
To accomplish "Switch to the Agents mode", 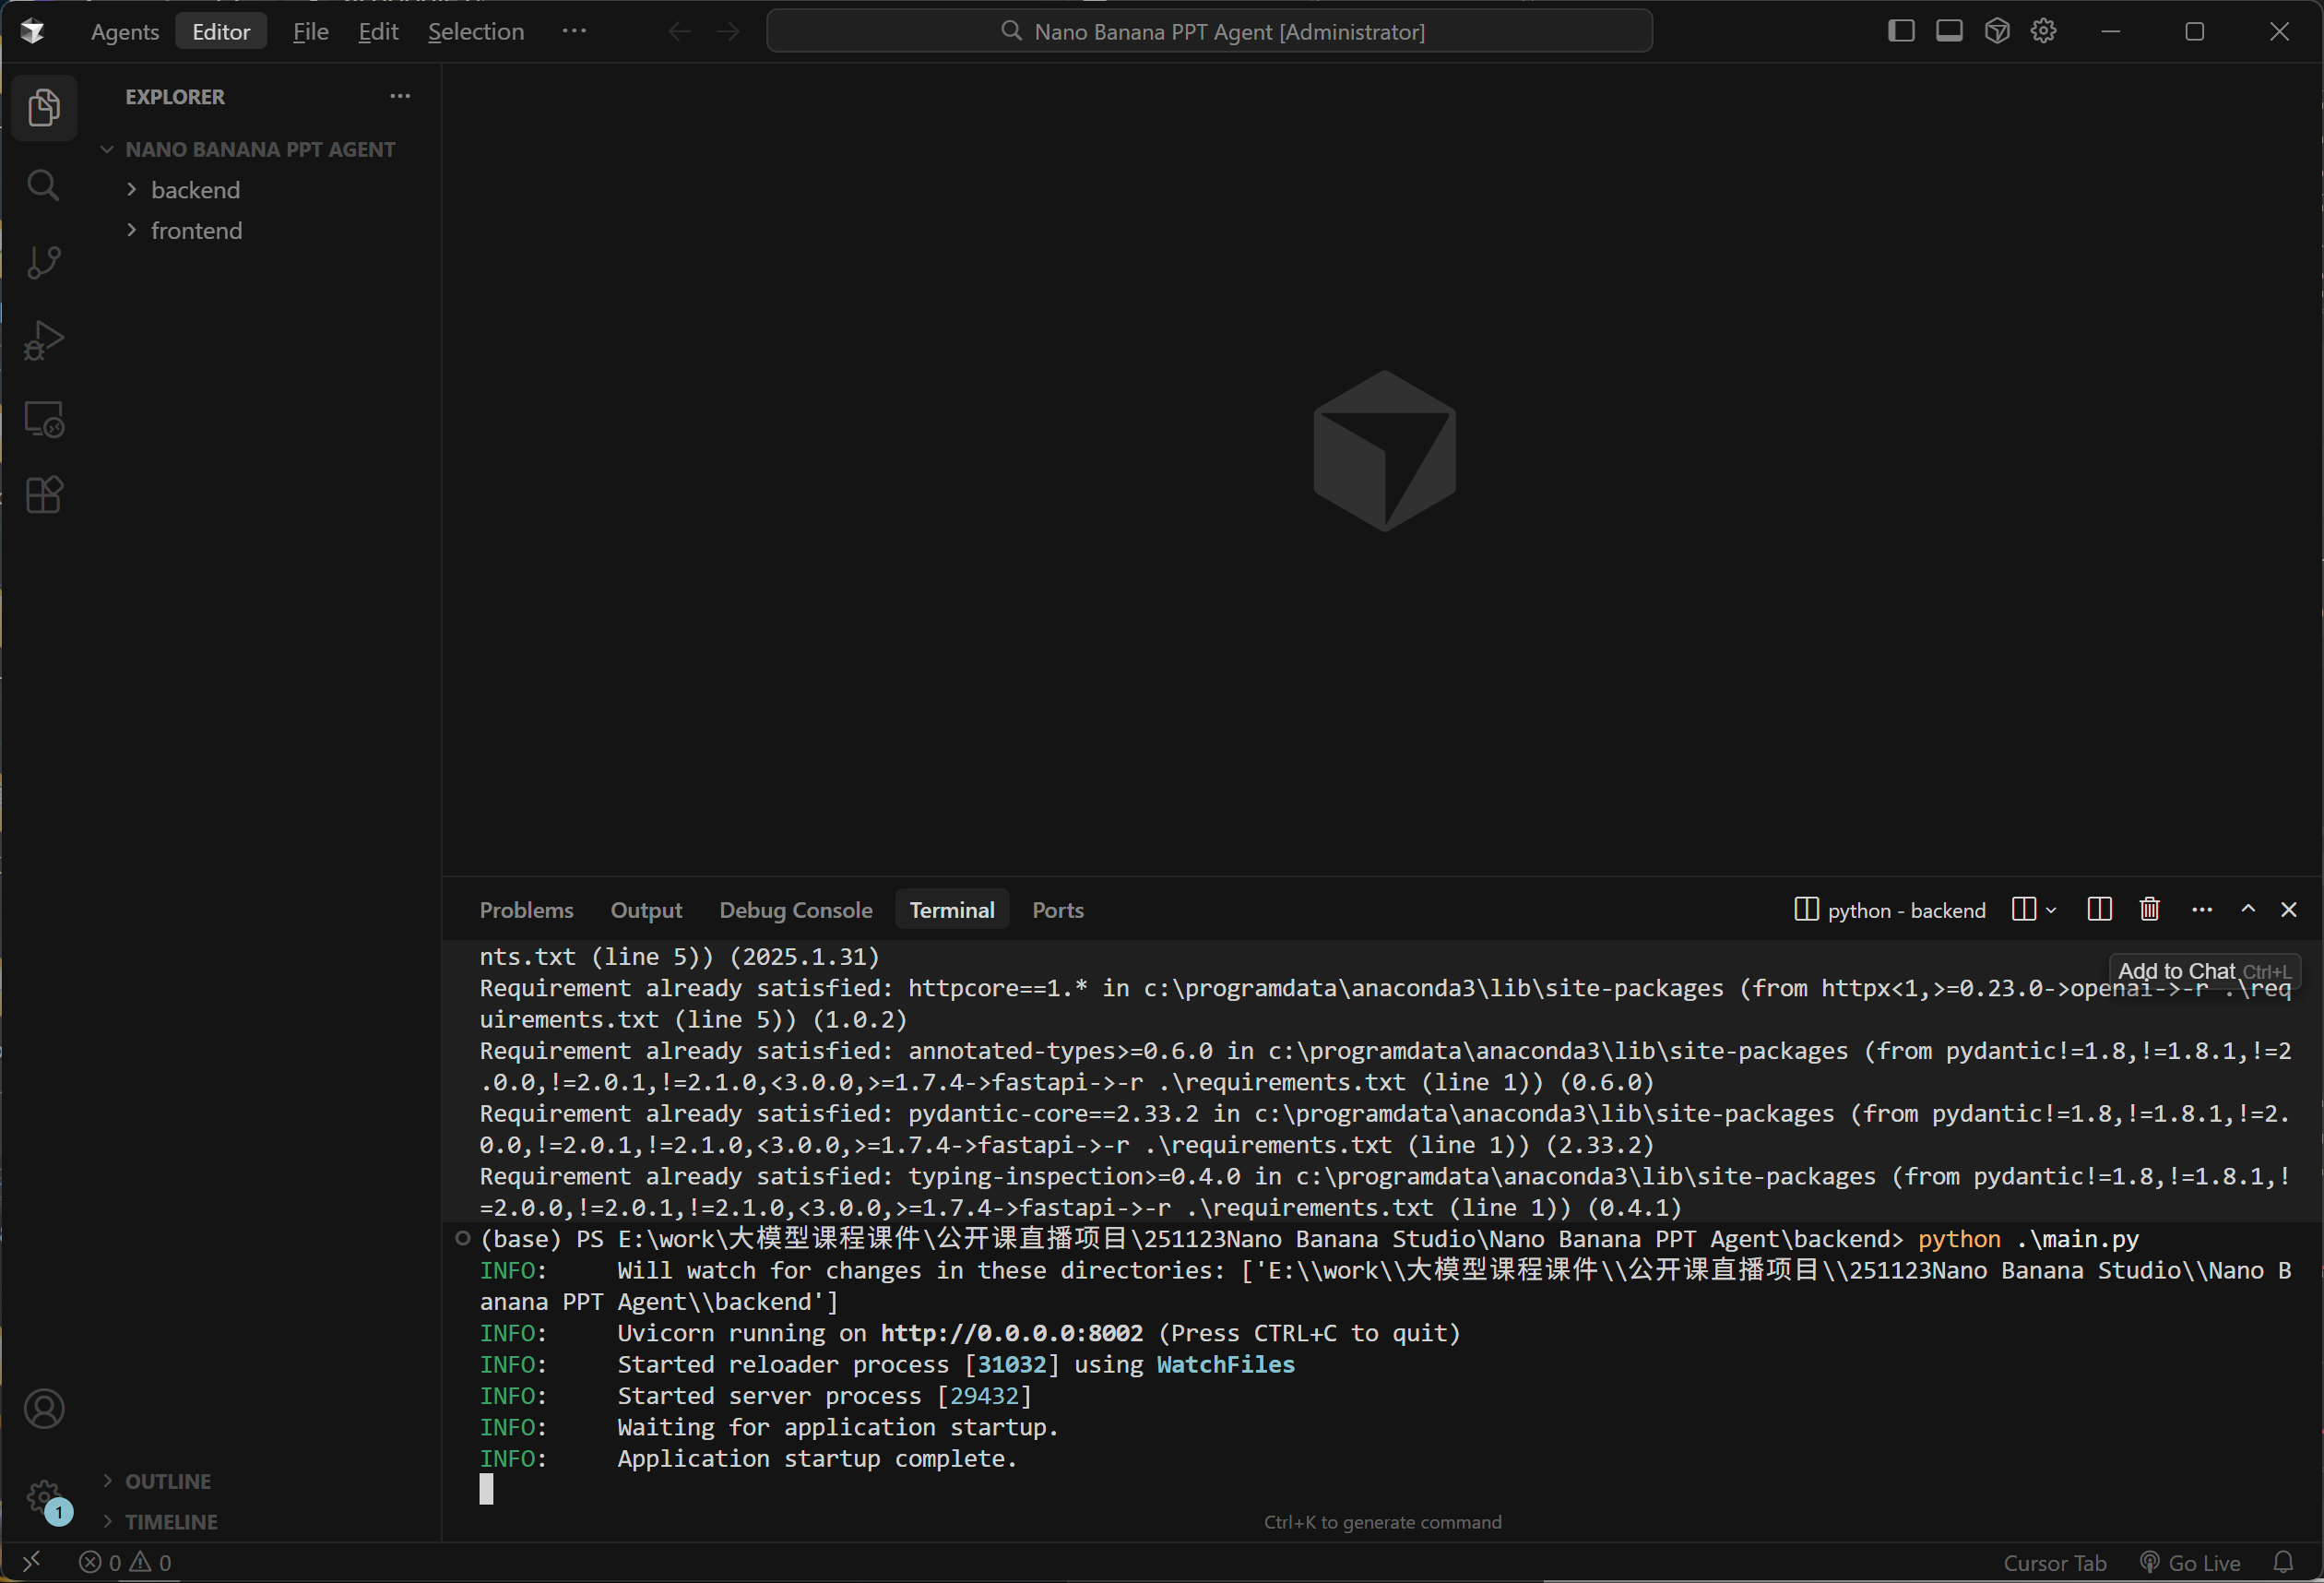I will point(125,31).
